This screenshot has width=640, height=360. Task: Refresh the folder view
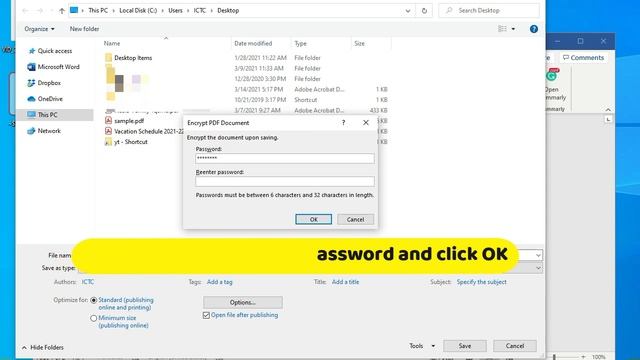(x=424, y=11)
